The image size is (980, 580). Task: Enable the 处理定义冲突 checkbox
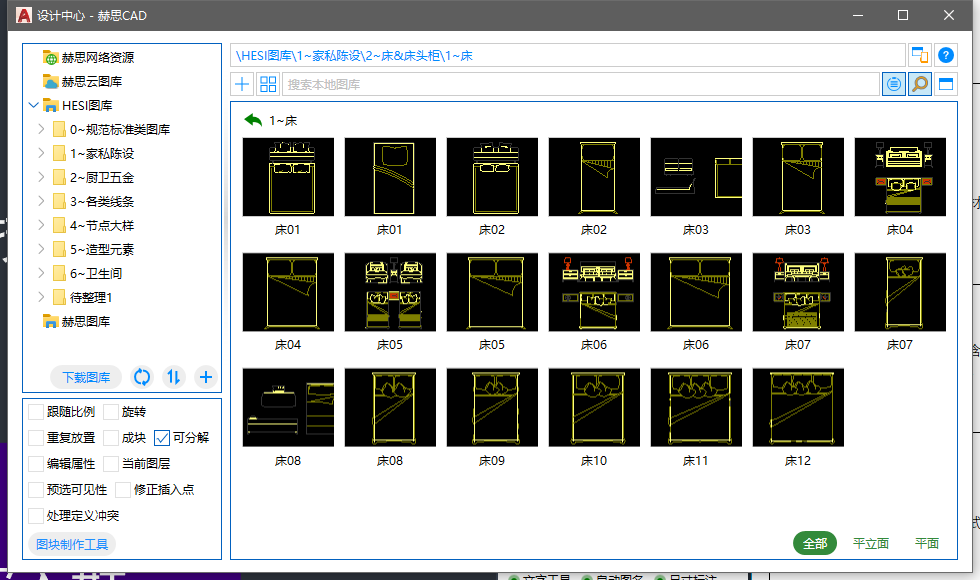[36, 516]
